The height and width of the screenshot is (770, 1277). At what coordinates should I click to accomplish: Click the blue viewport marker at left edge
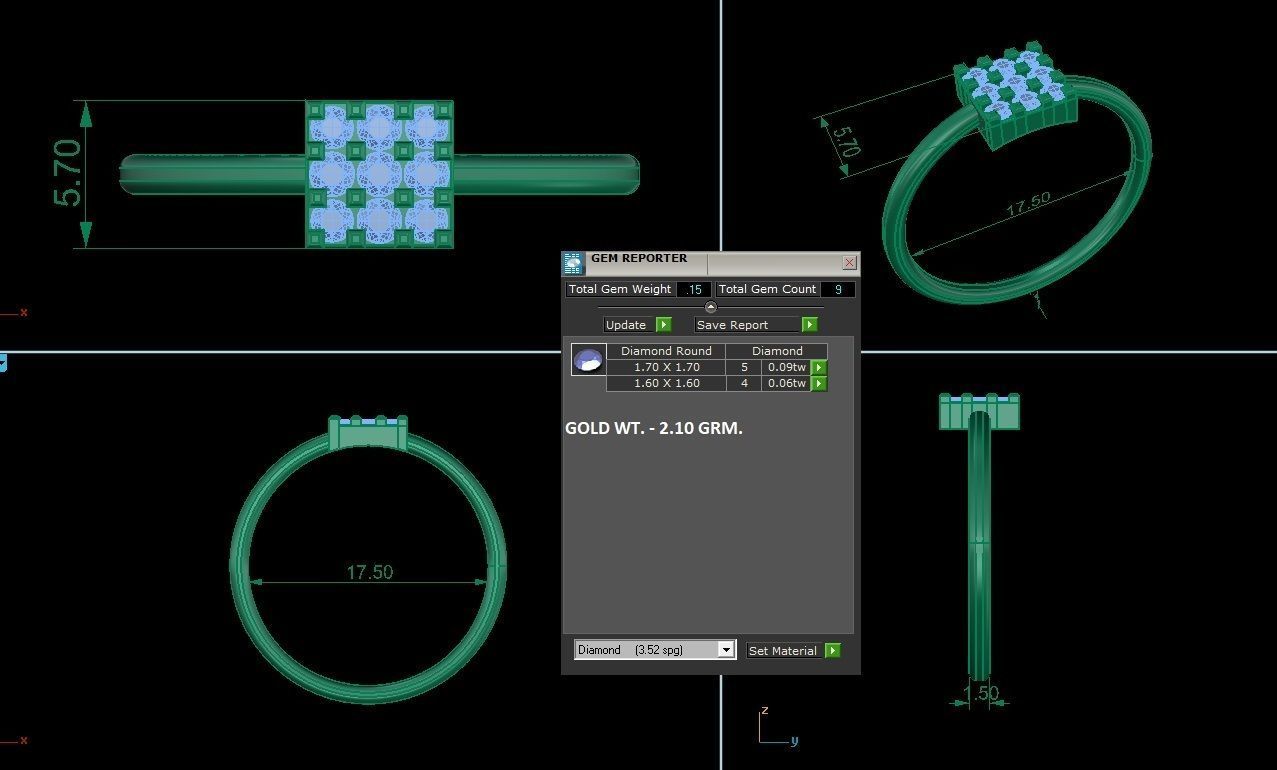[3, 363]
